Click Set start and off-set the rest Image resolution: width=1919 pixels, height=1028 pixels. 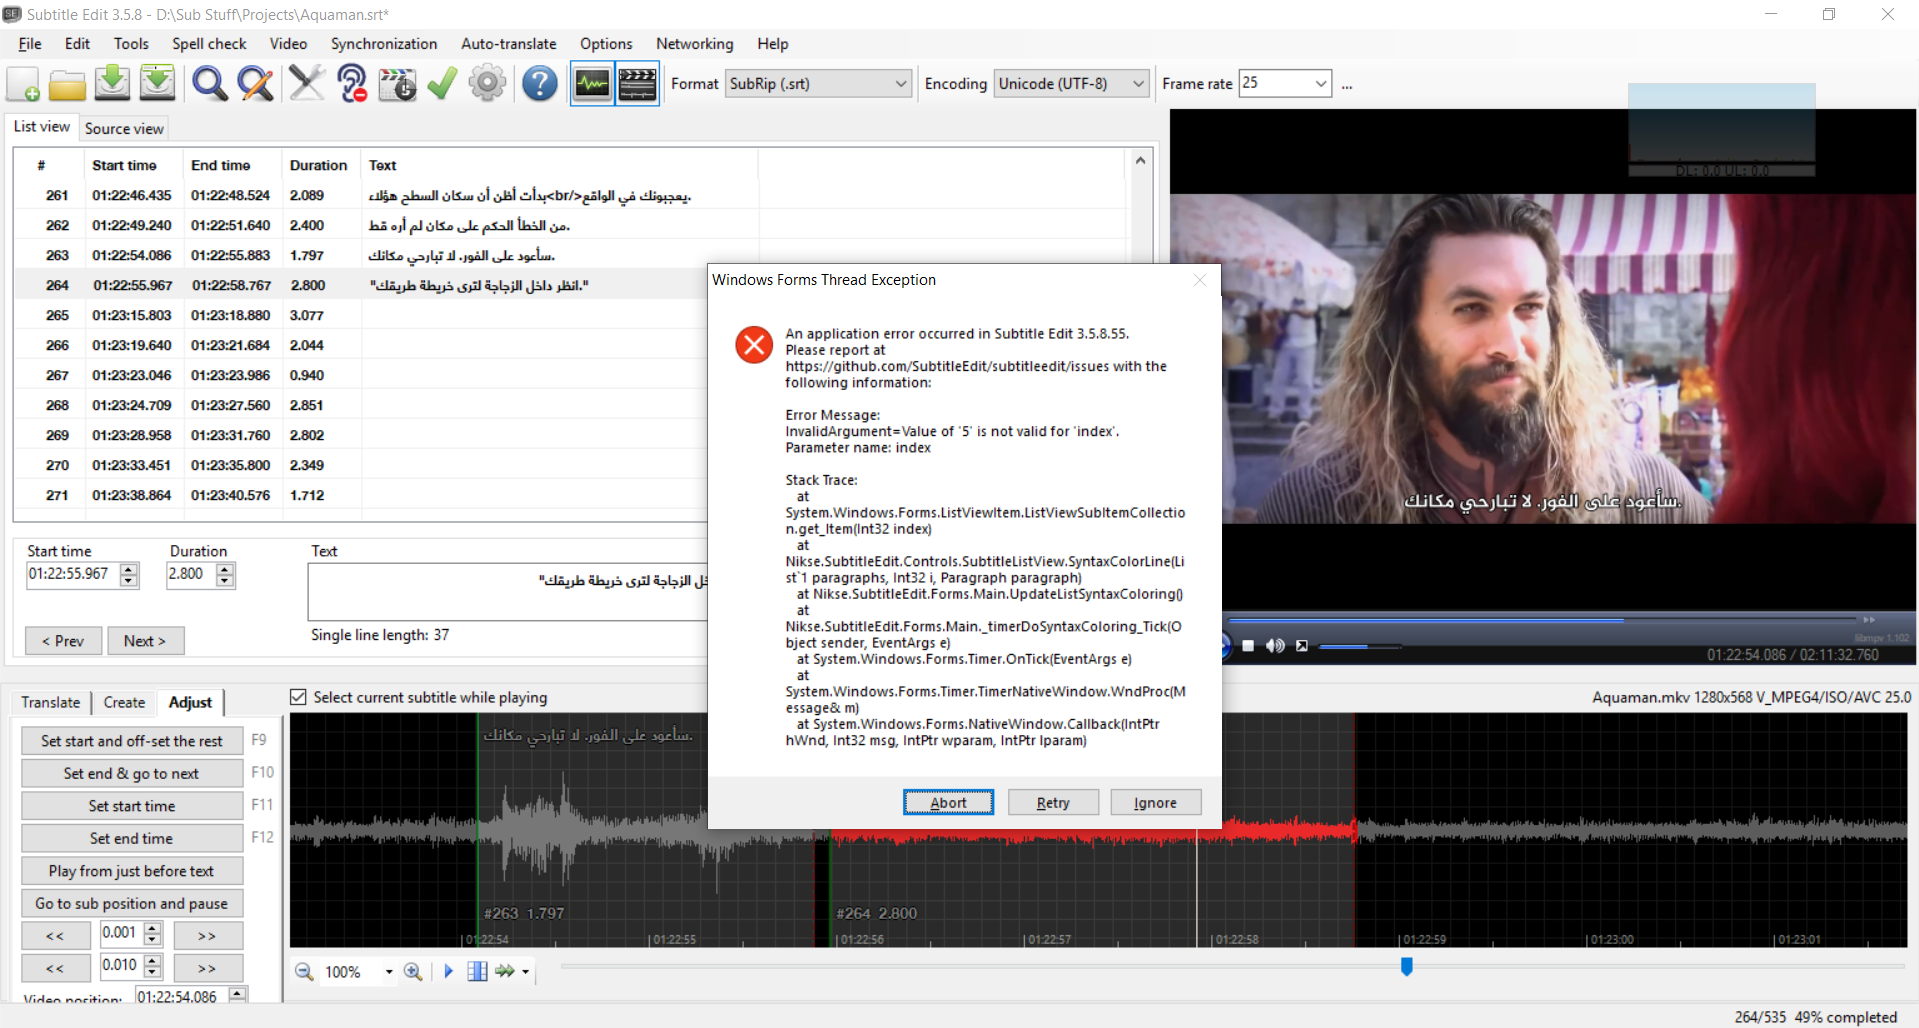(x=132, y=741)
